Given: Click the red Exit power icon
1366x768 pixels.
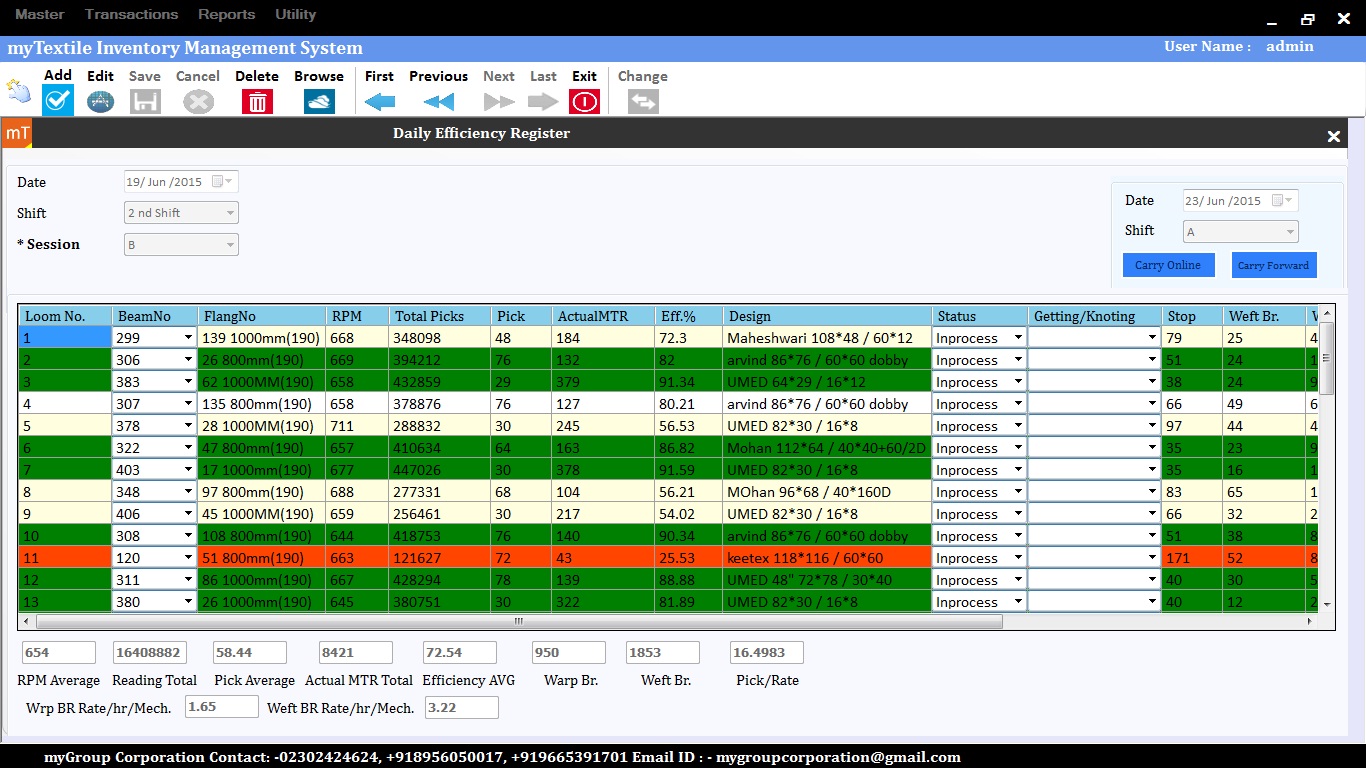Looking at the screenshot, I should 584,101.
